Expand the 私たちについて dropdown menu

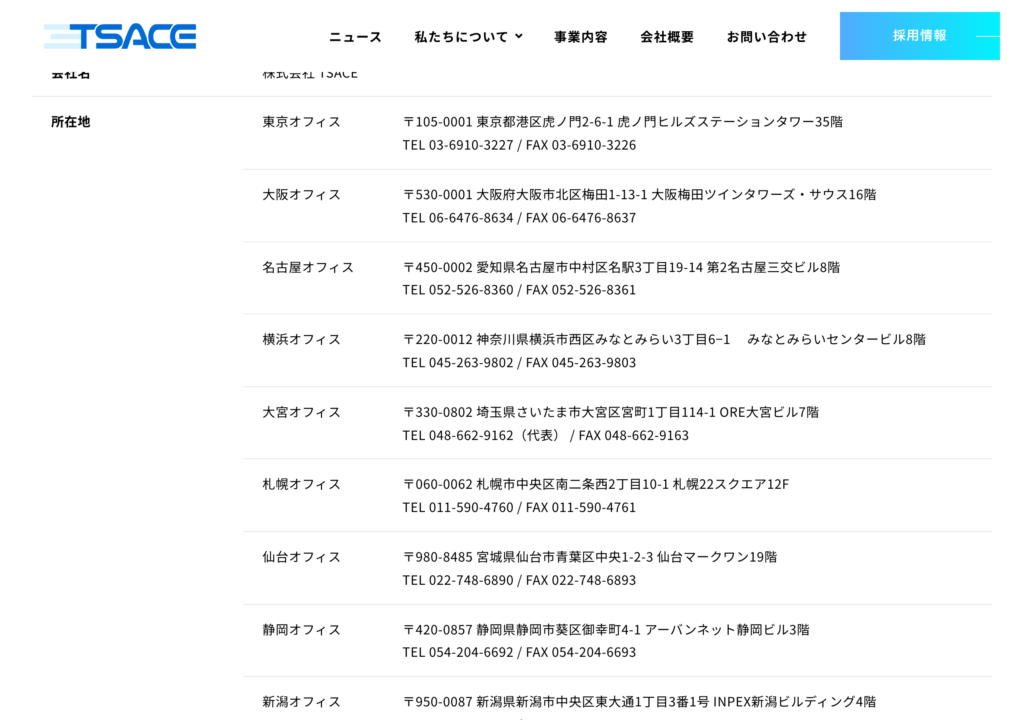point(468,37)
